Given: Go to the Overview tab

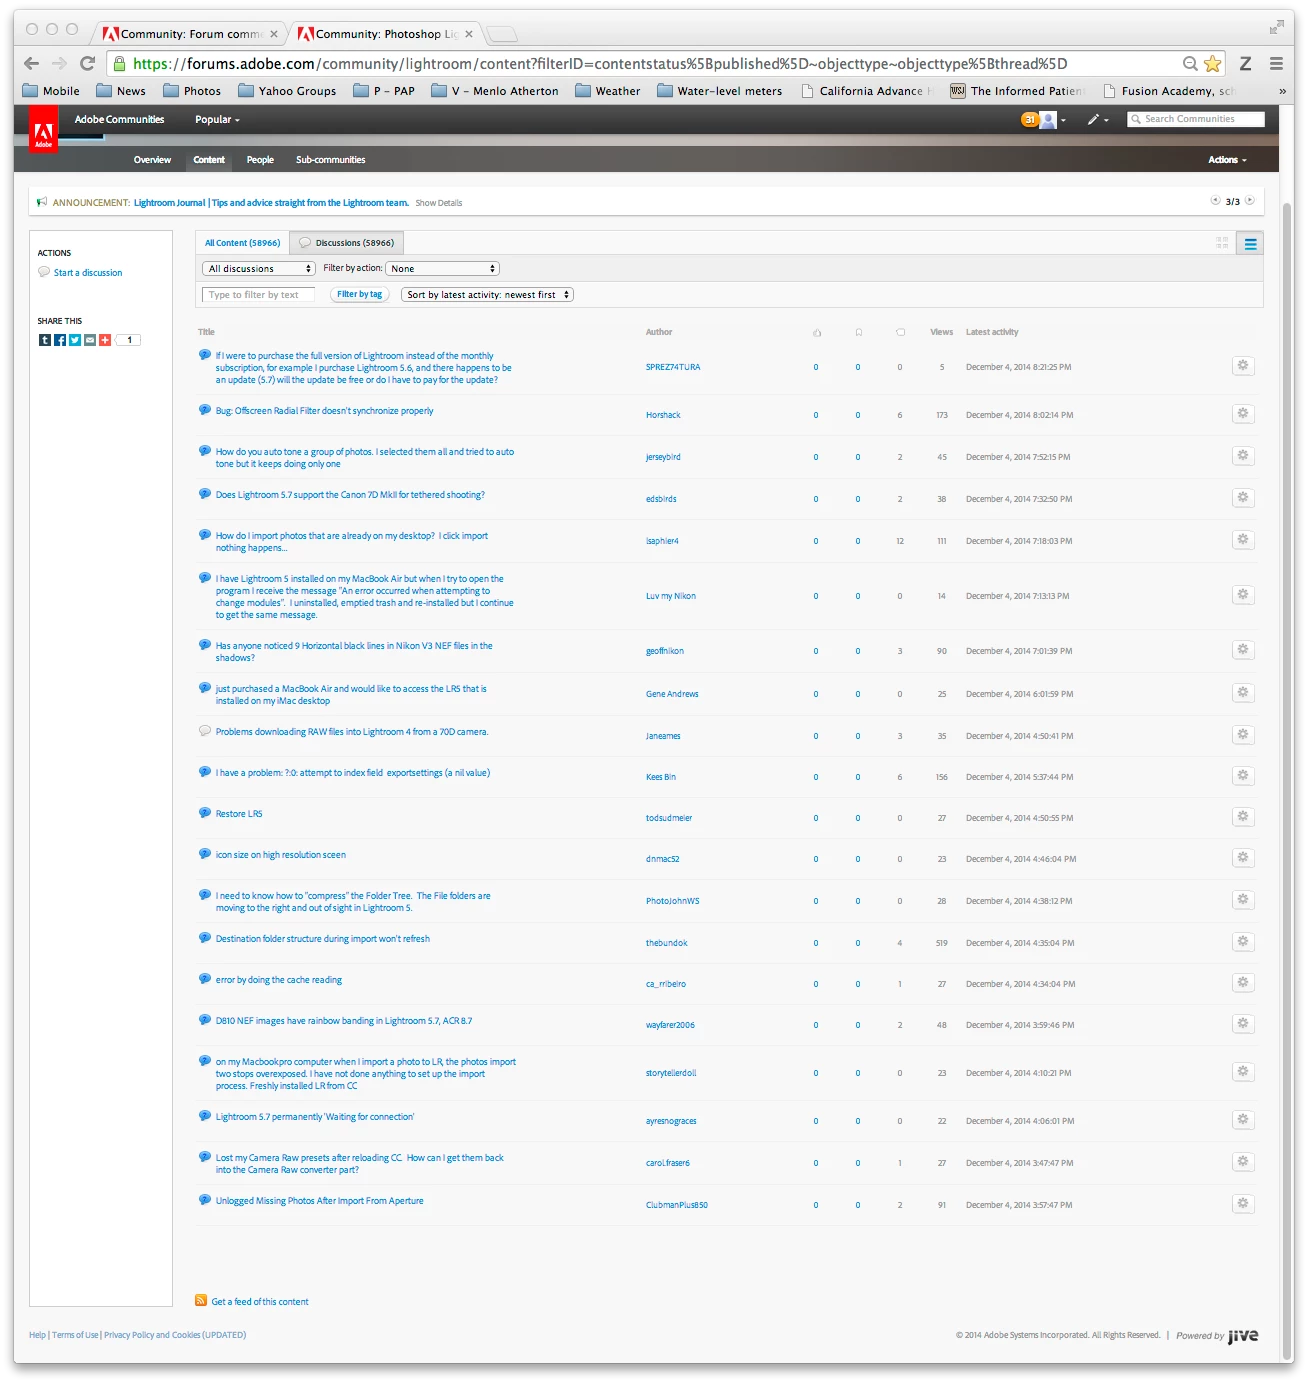Looking at the screenshot, I should pos(152,160).
